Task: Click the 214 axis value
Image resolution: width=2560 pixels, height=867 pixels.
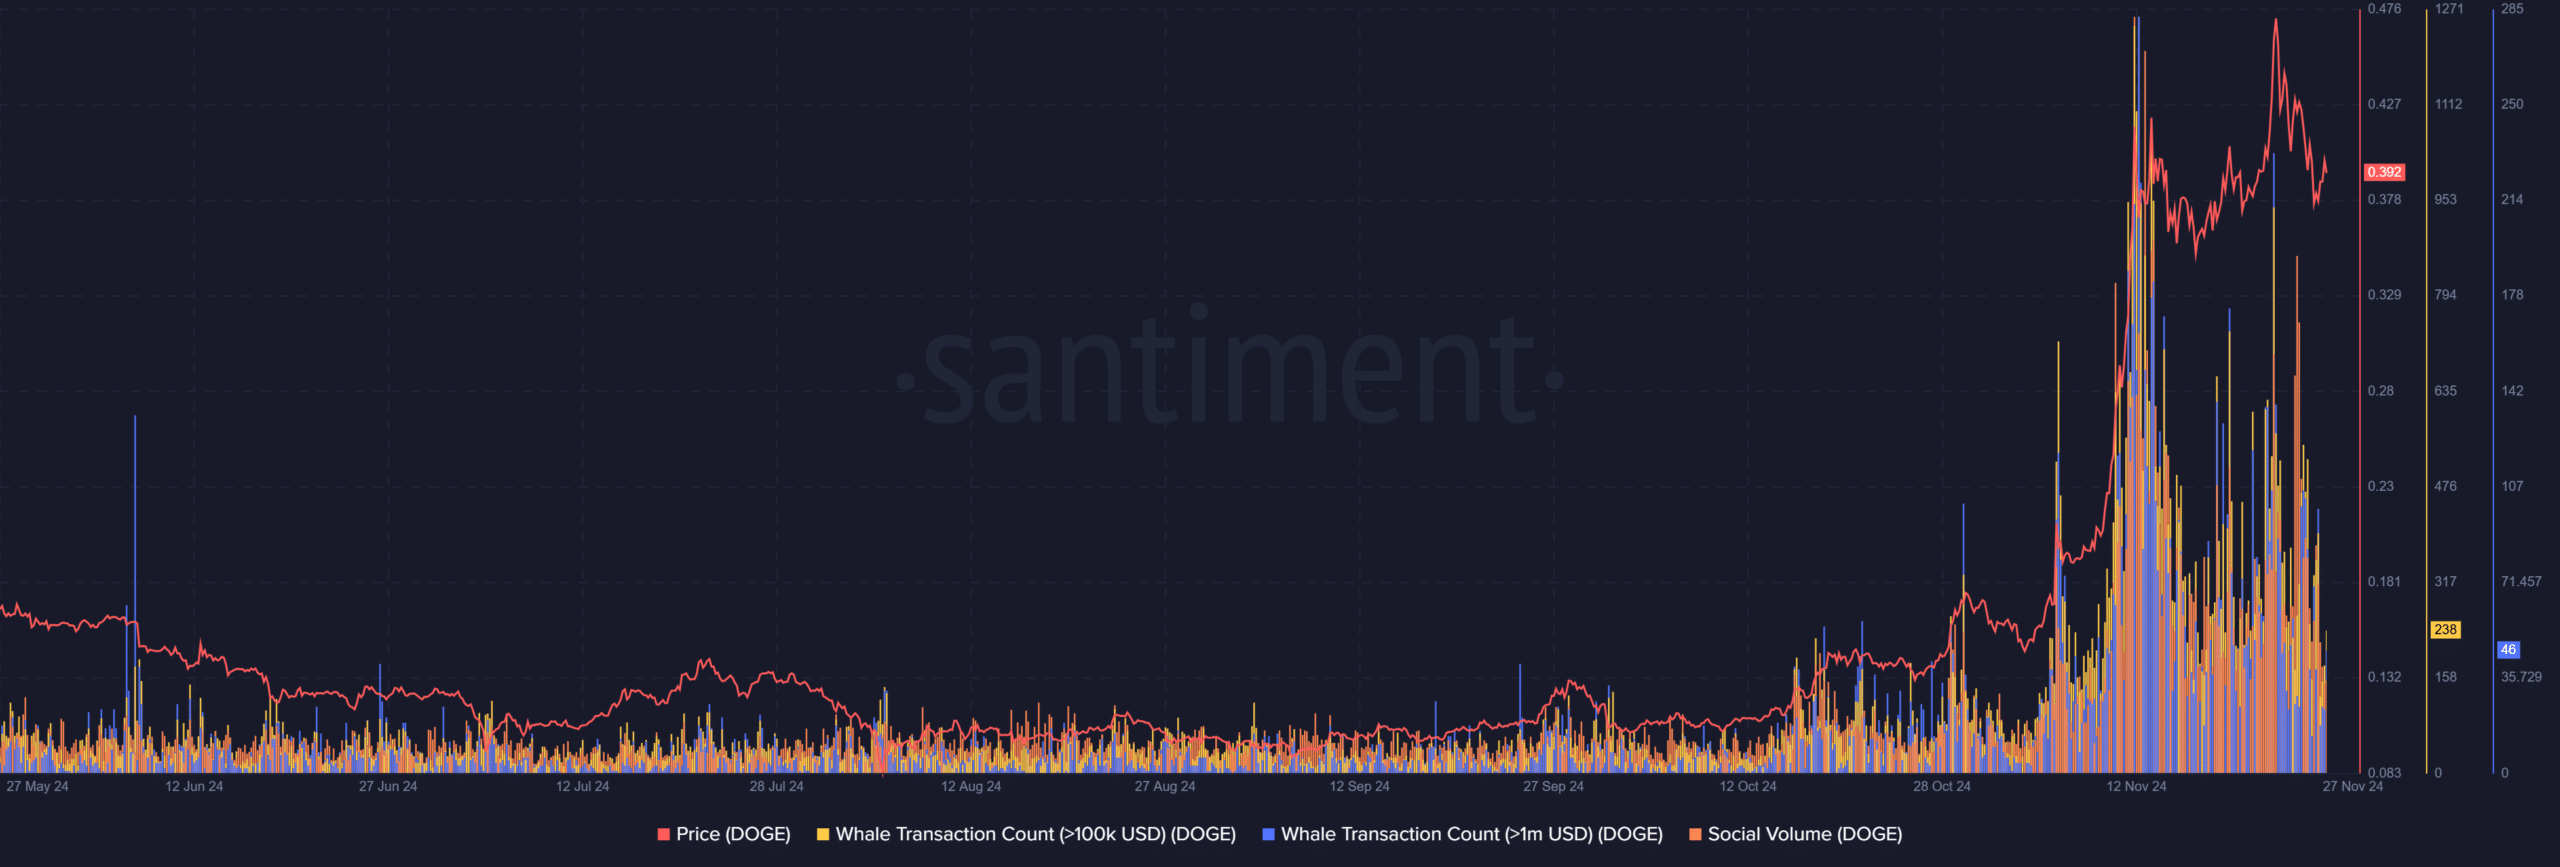Action: (x=2512, y=199)
